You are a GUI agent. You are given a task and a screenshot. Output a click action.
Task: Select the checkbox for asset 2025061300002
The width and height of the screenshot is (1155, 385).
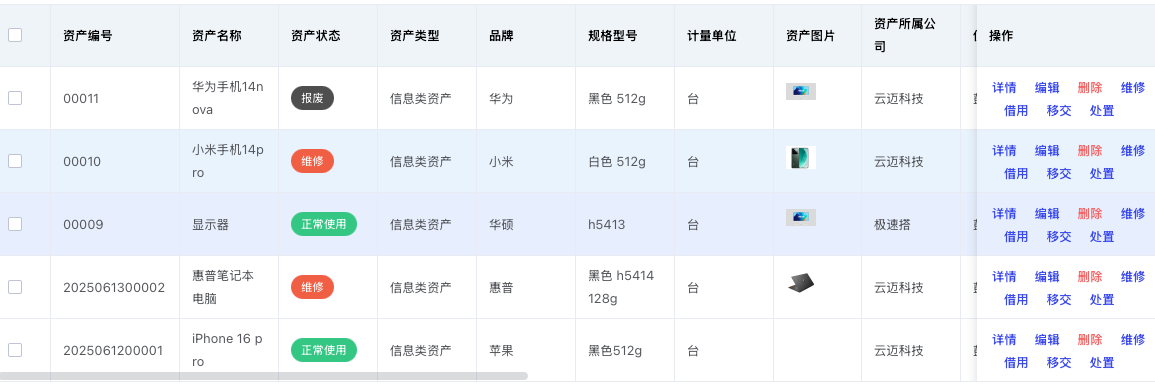pos(15,287)
